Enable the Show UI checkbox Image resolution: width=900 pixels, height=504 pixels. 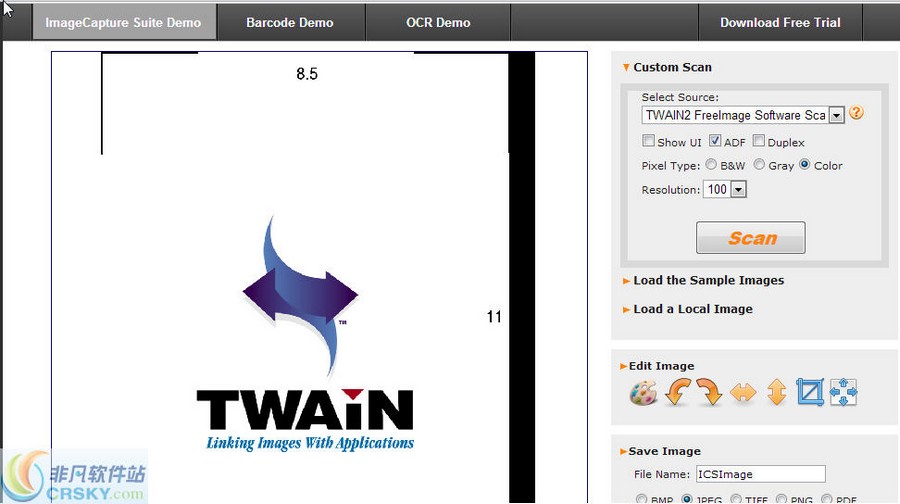(649, 141)
